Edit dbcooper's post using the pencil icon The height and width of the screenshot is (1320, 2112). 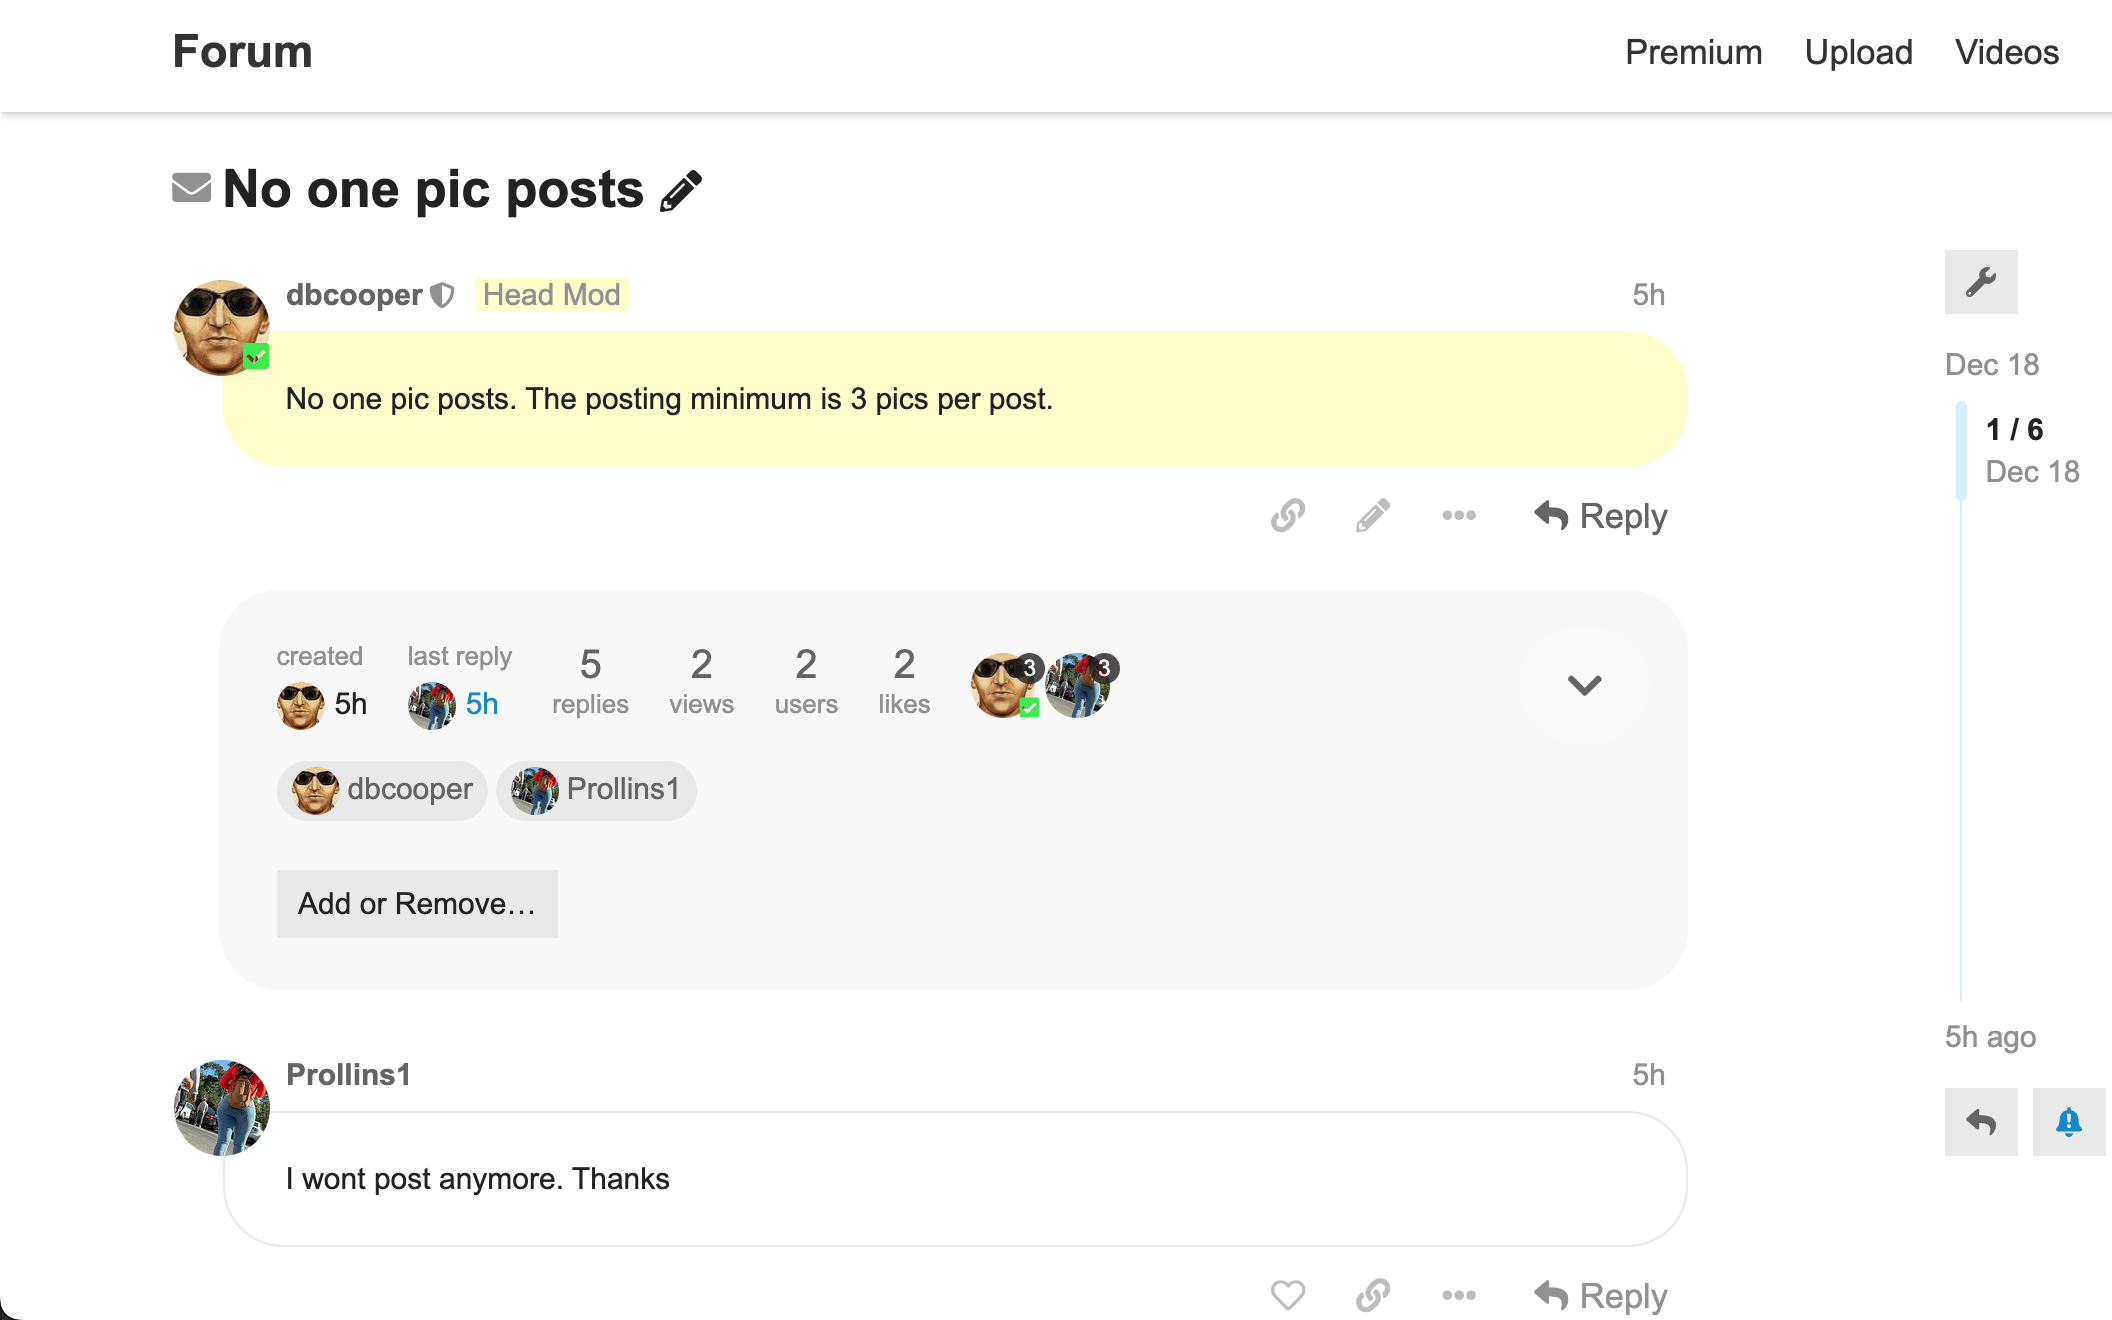pyautogui.click(x=1373, y=516)
